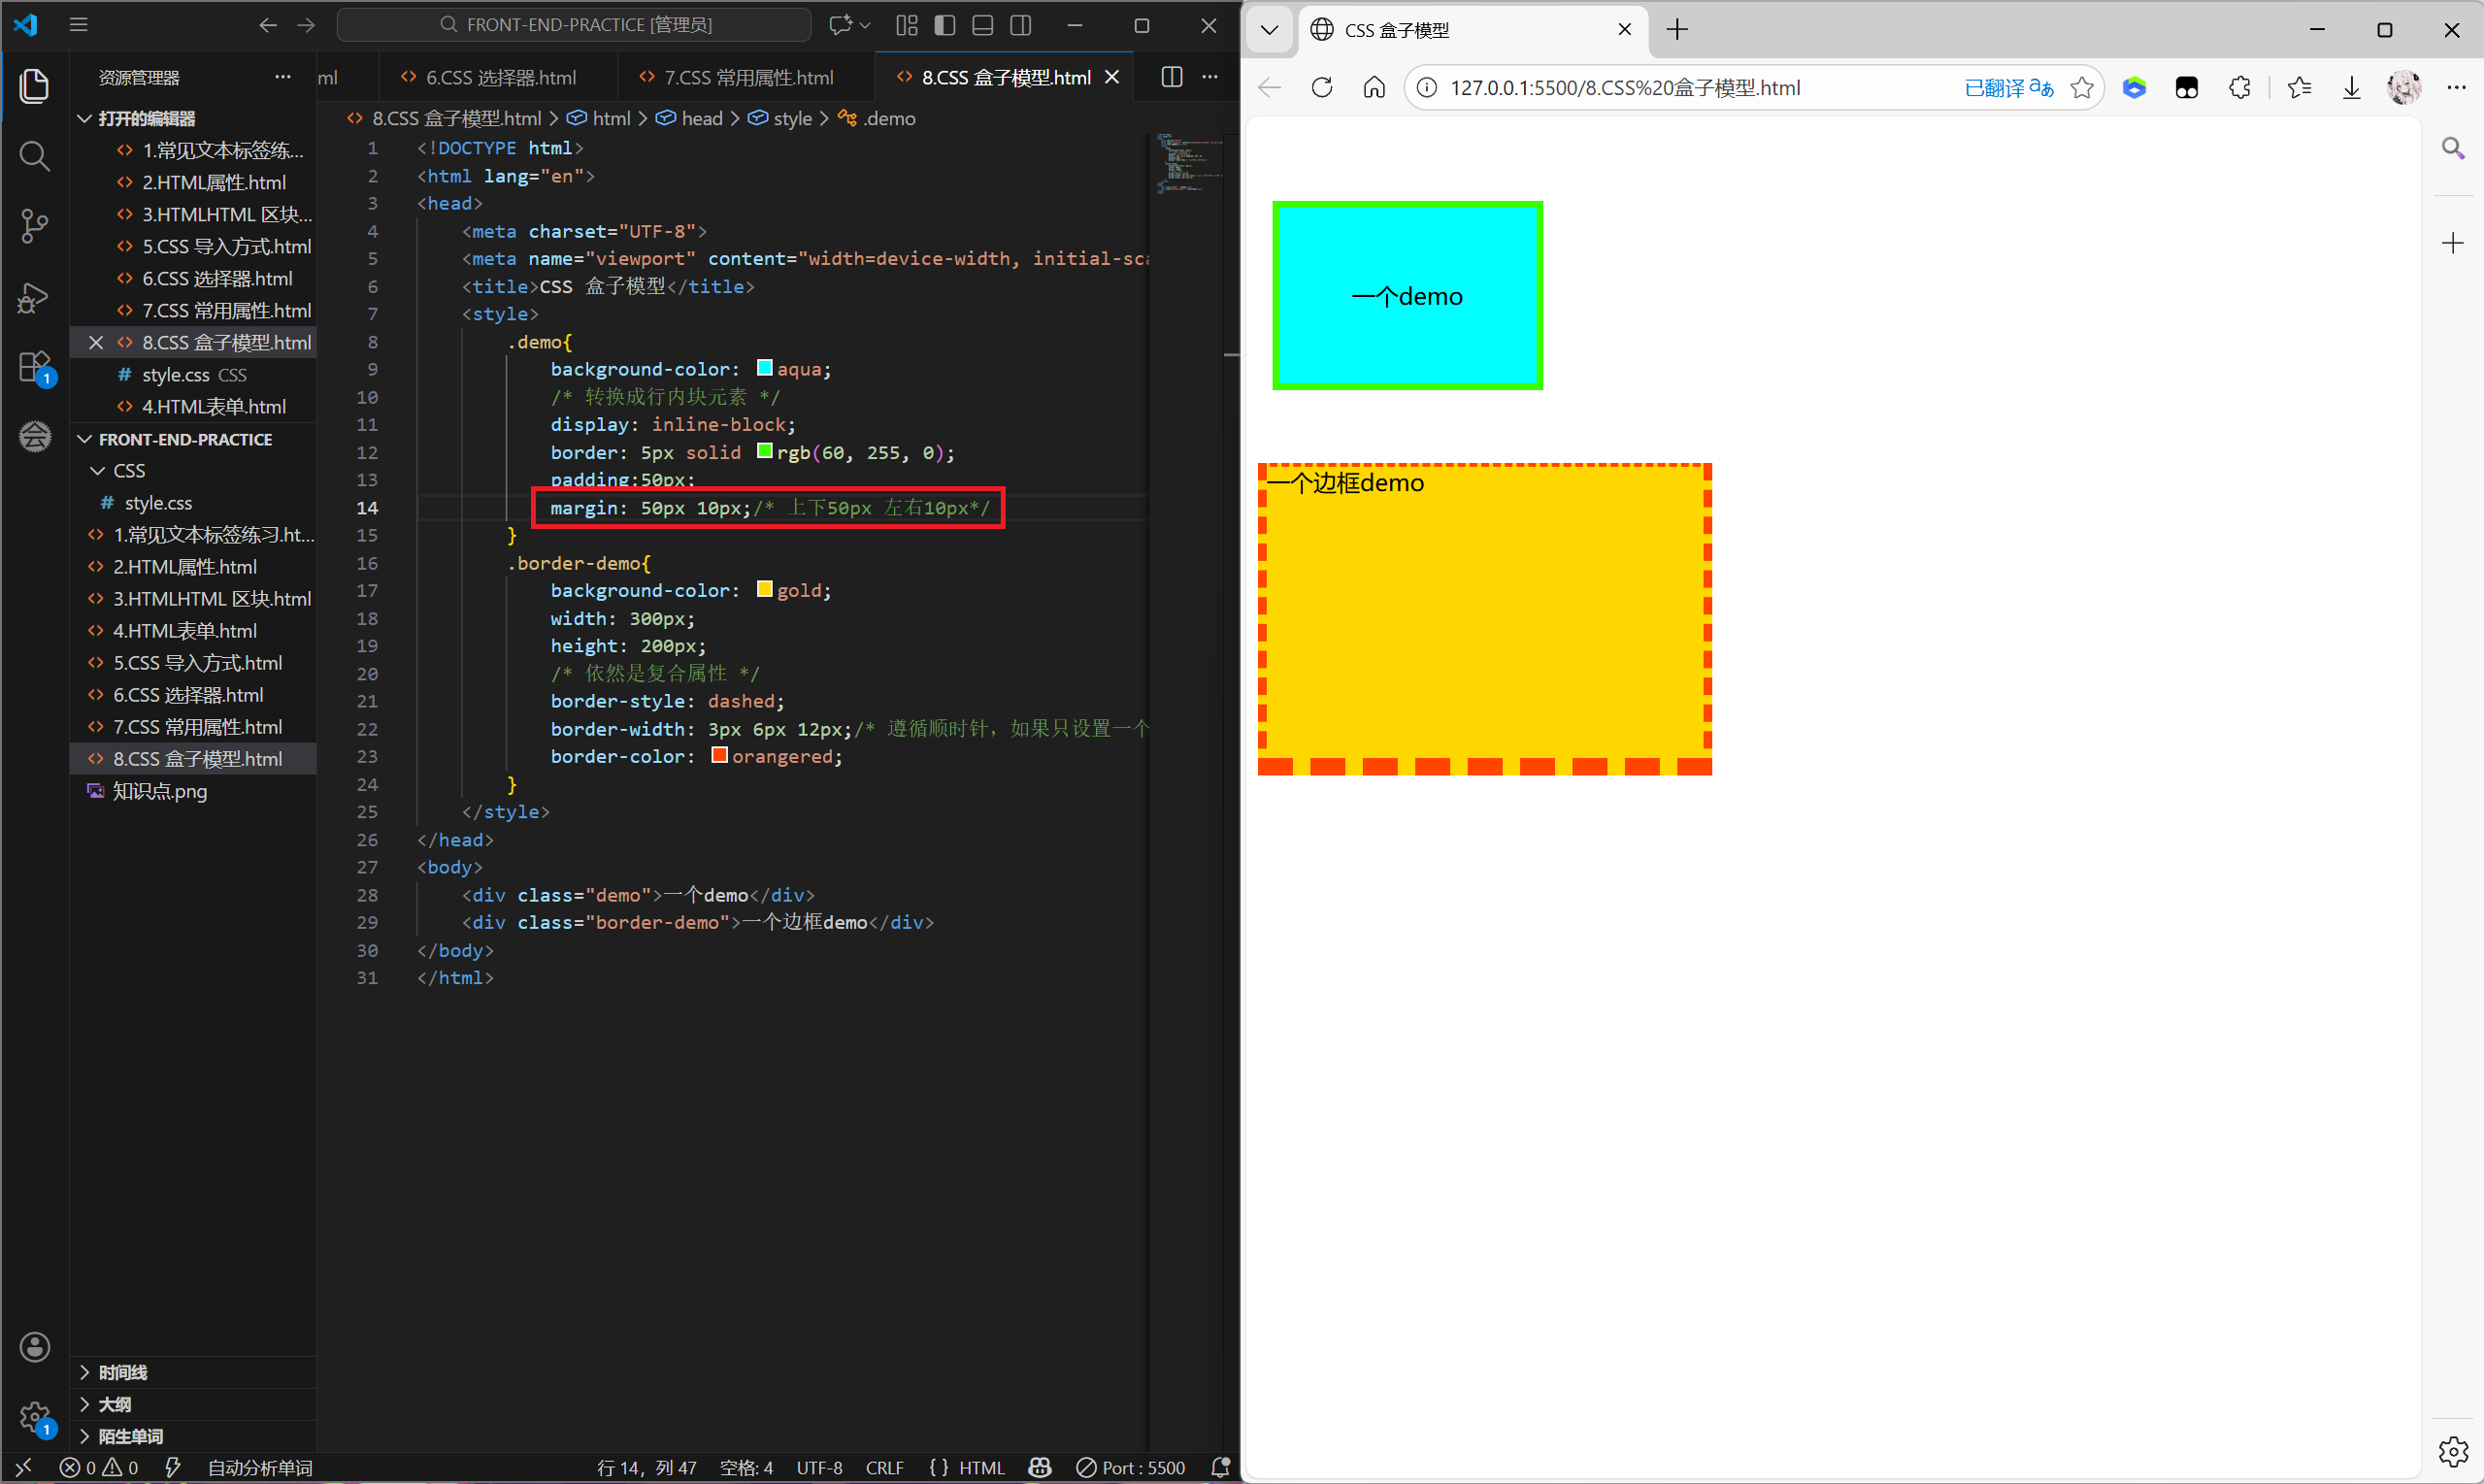Switch to 6.CSS 选择器.html editor tab
The image size is (2484, 1484).
click(500, 77)
